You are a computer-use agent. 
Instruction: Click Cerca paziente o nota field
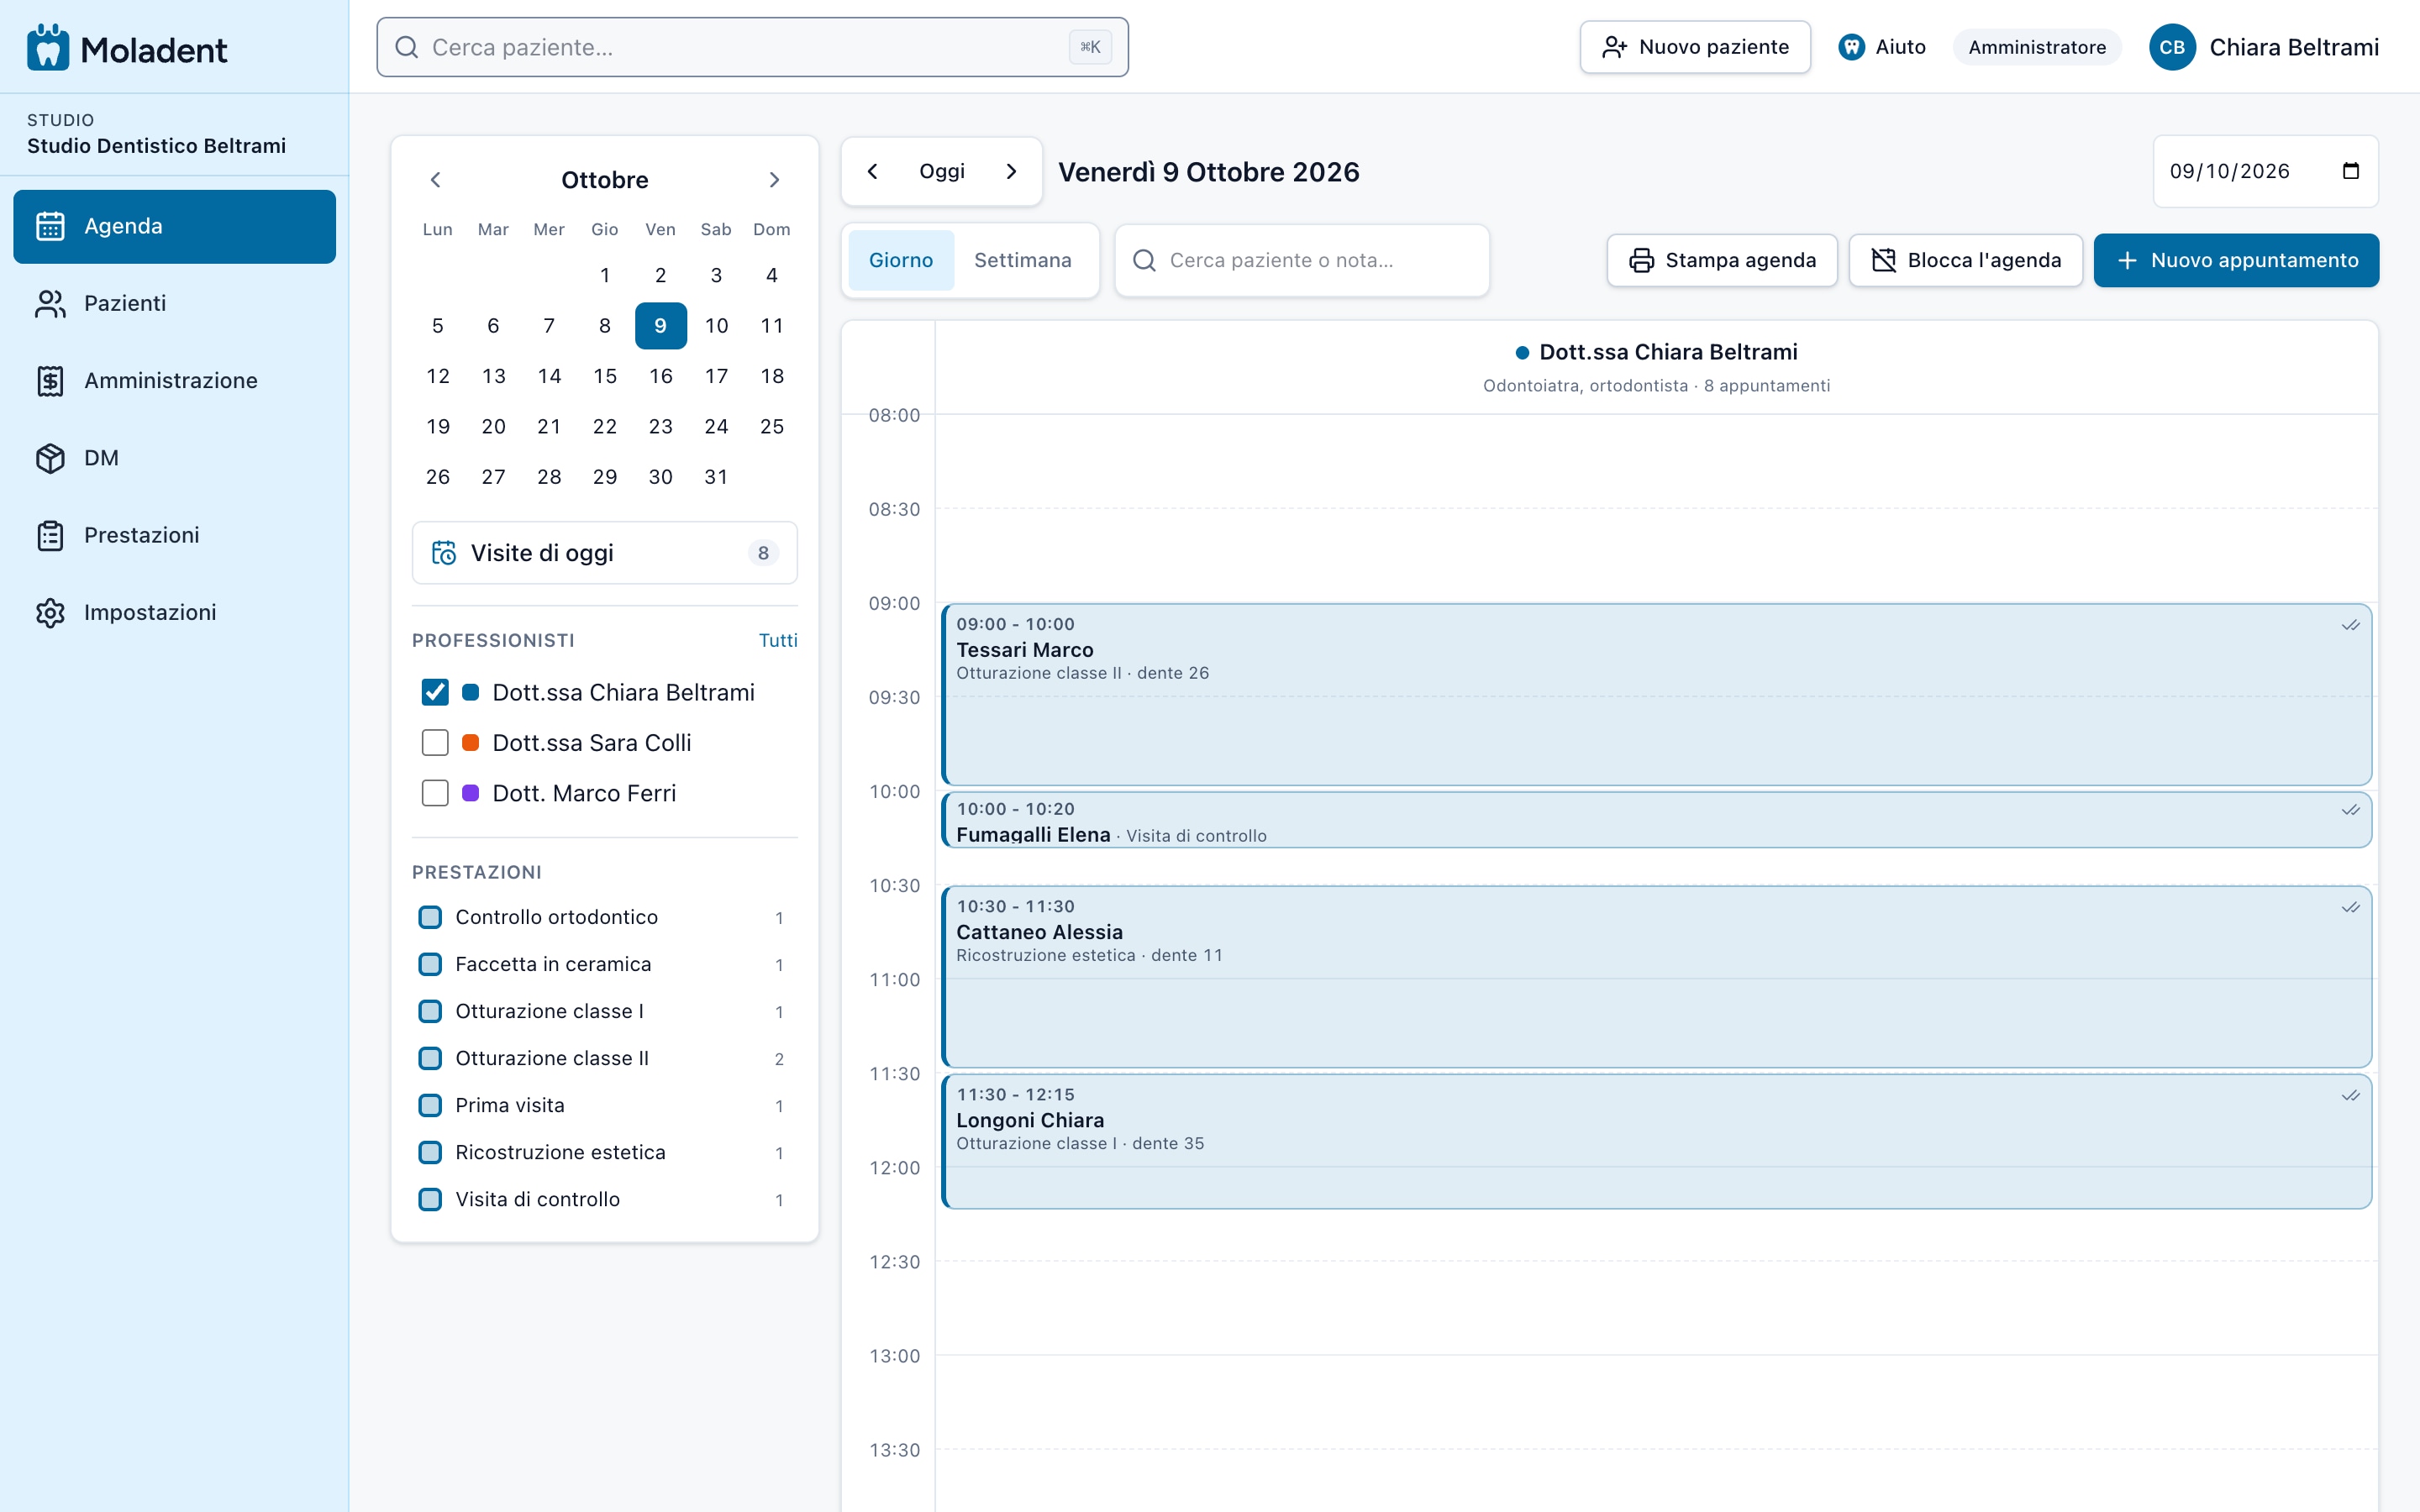click(x=1302, y=260)
